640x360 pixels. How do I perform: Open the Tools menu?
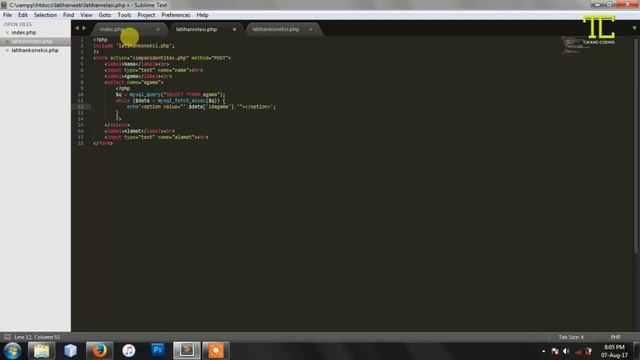tap(124, 15)
